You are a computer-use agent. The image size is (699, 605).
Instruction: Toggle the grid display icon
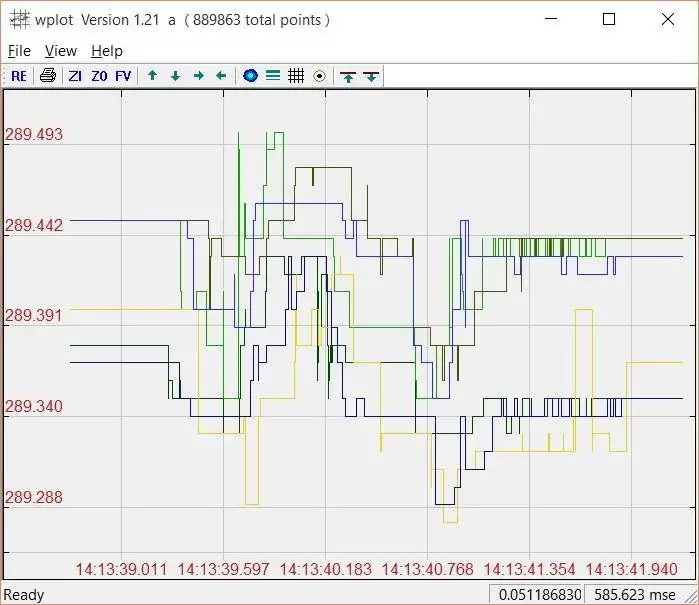tap(296, 76)
